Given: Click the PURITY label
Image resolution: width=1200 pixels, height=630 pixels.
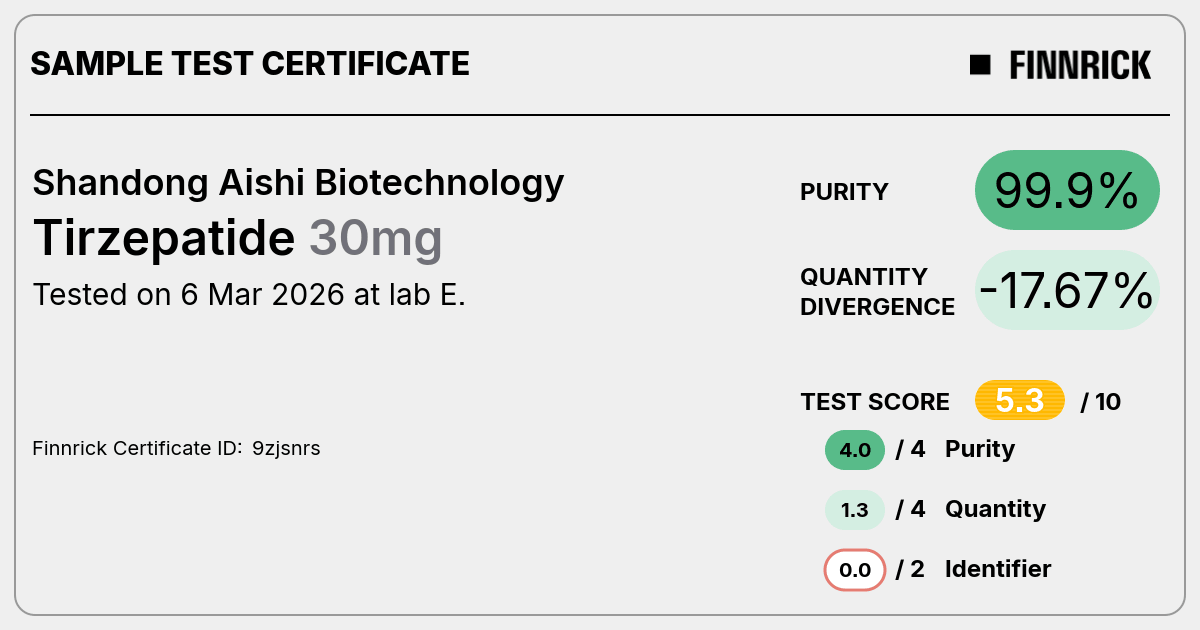Looking at the screenshot, I should (844, 192).
